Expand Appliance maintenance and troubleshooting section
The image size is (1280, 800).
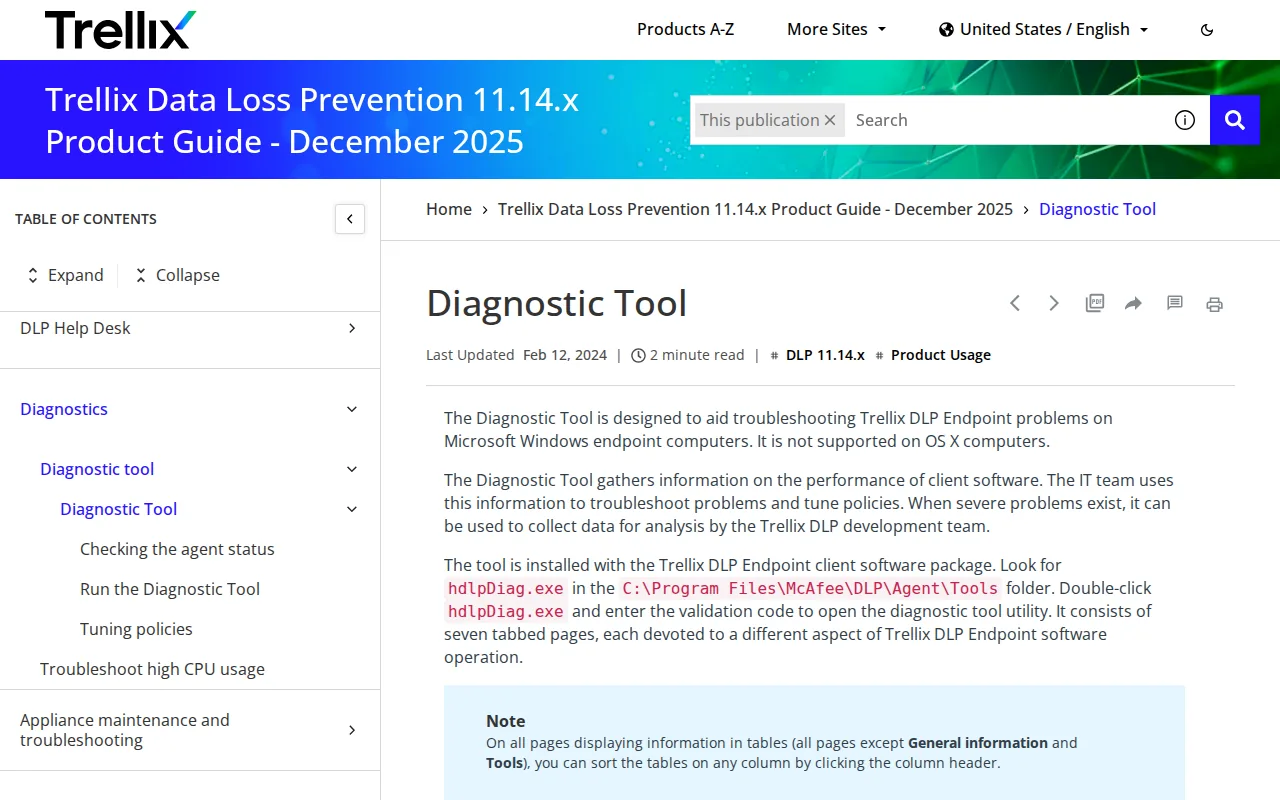click(x=352, y=730)
